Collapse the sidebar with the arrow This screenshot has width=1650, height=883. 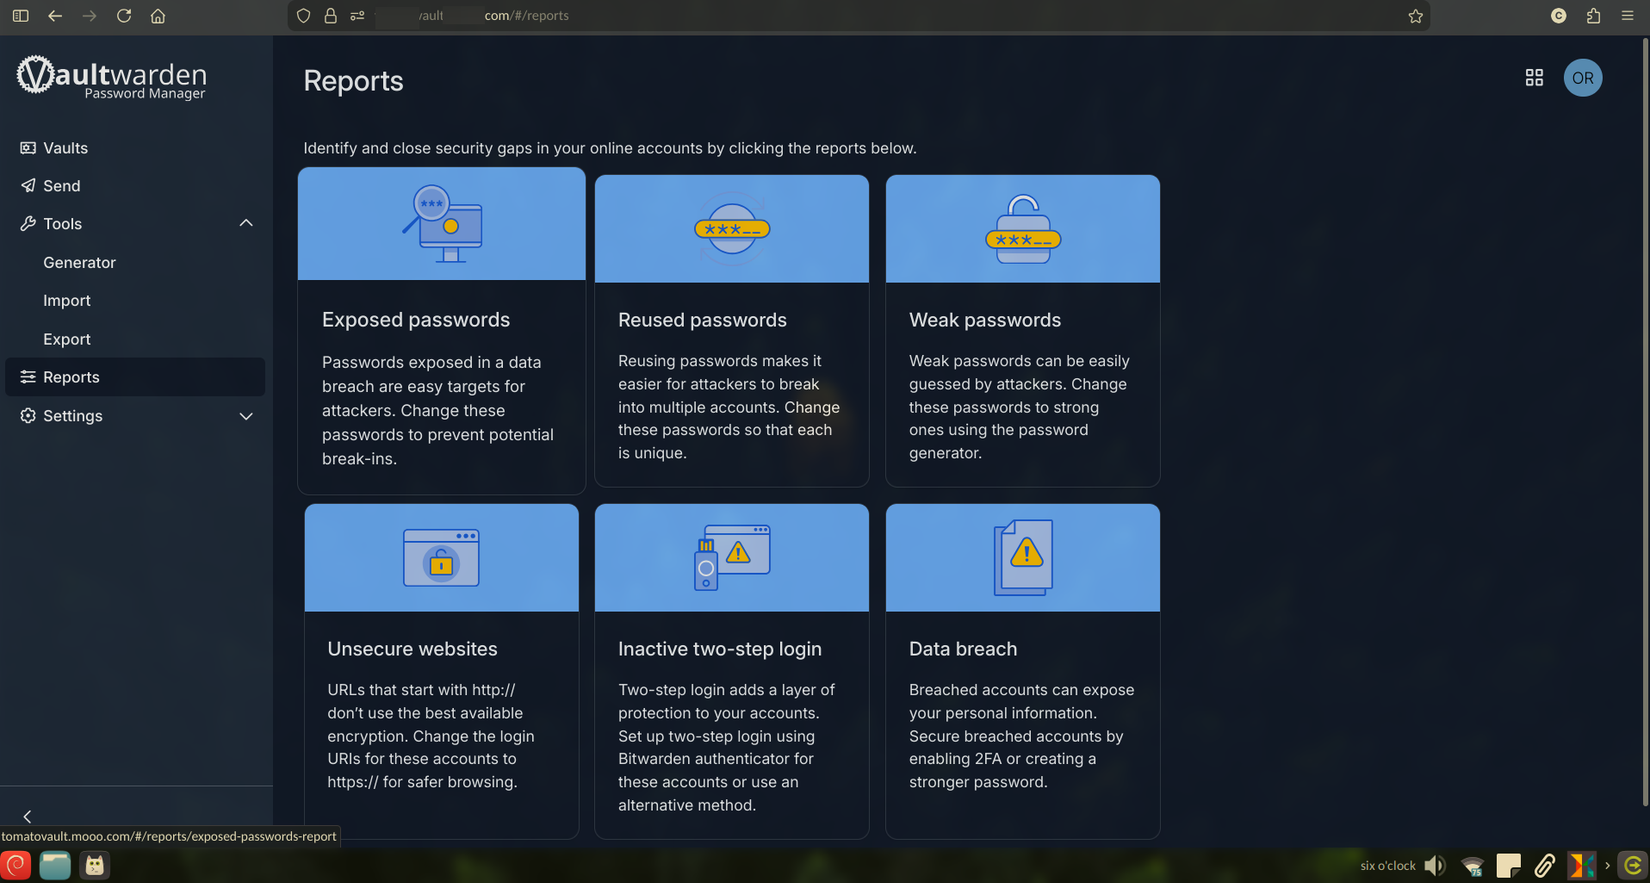click(x=27, y=816)
